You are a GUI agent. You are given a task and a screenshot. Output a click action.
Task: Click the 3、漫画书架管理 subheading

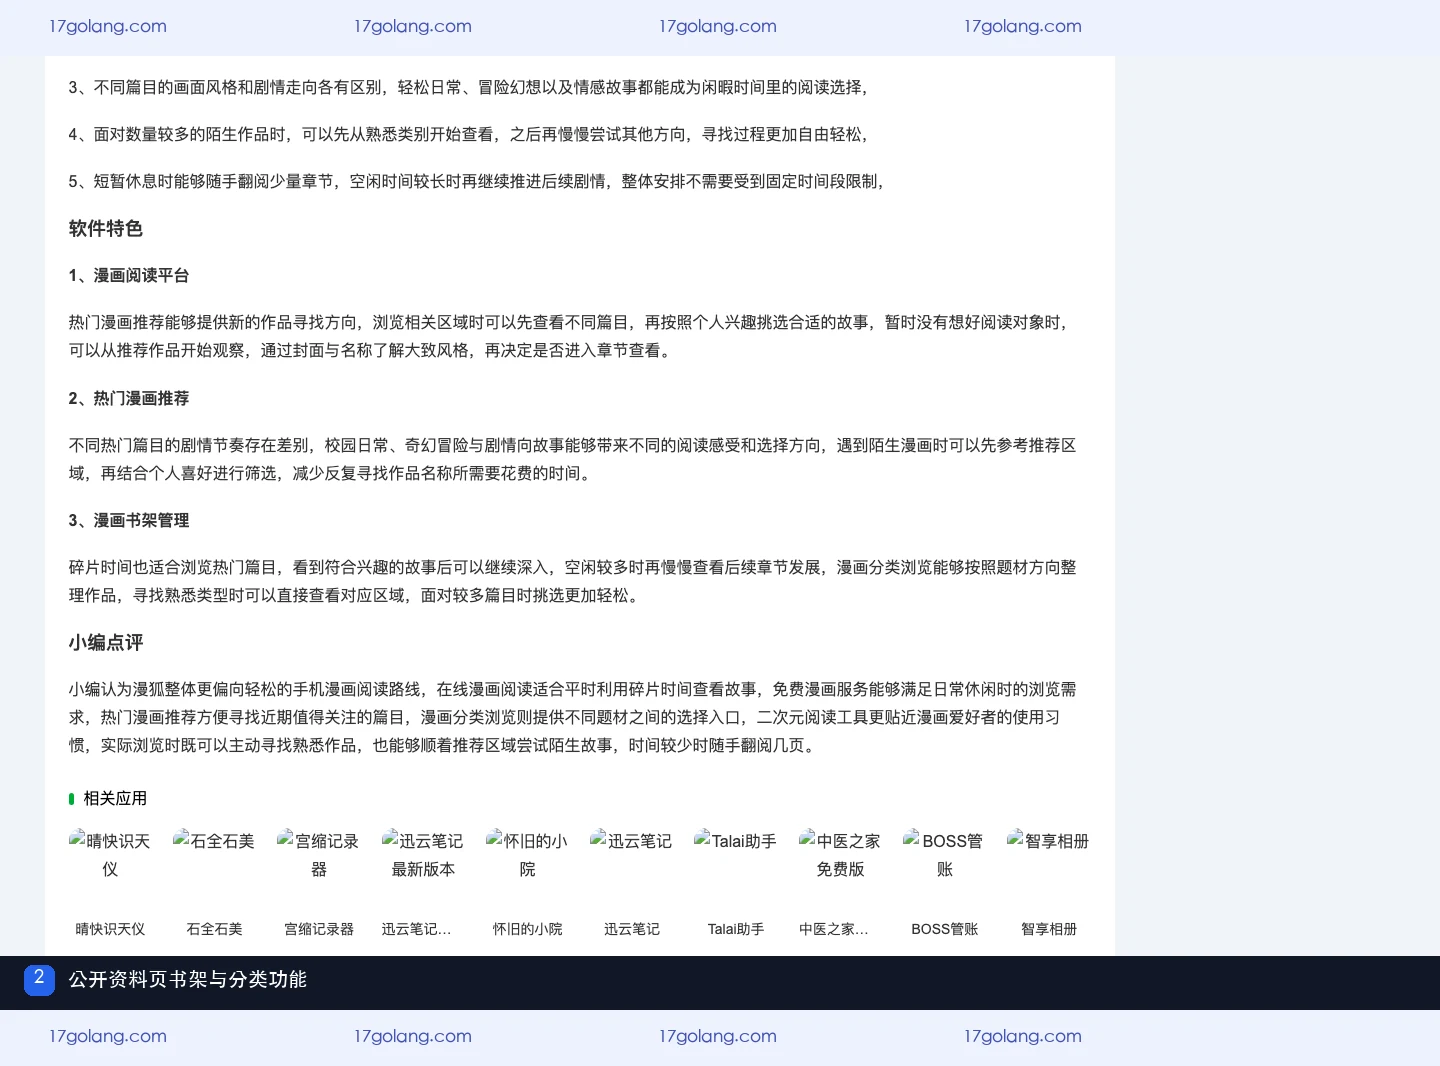point(129,520)
